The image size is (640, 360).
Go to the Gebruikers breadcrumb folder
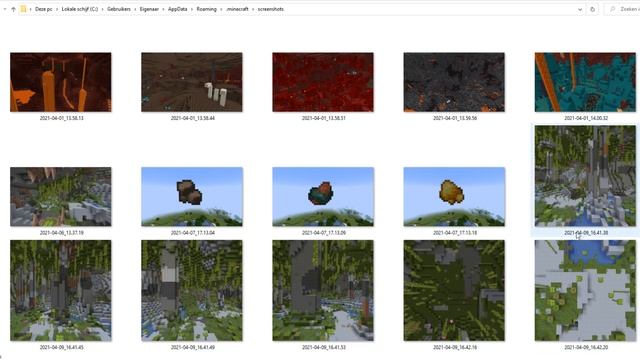(119, 9)
